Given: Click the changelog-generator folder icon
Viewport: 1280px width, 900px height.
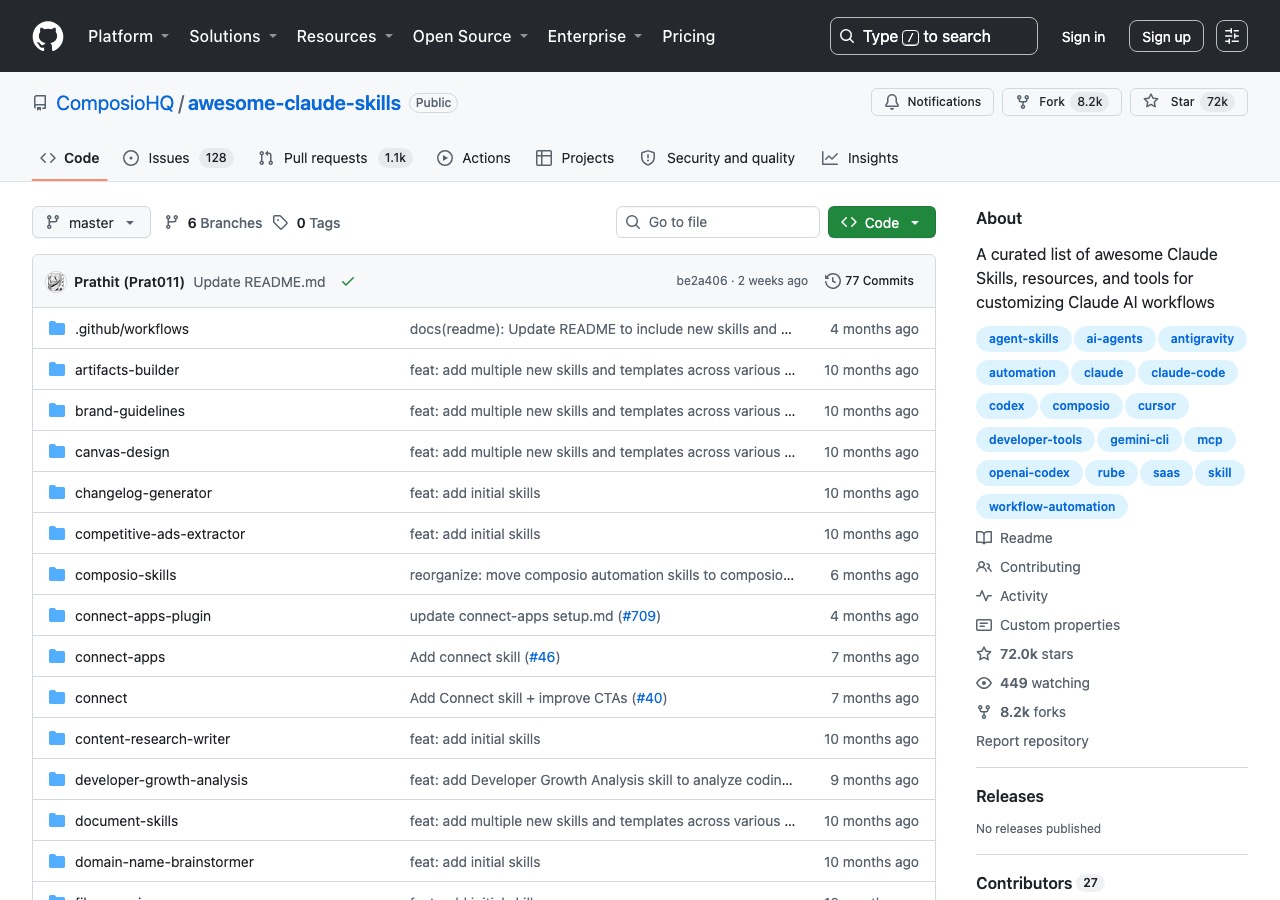Looking at the screenshot, I should (x=57, y=493).
